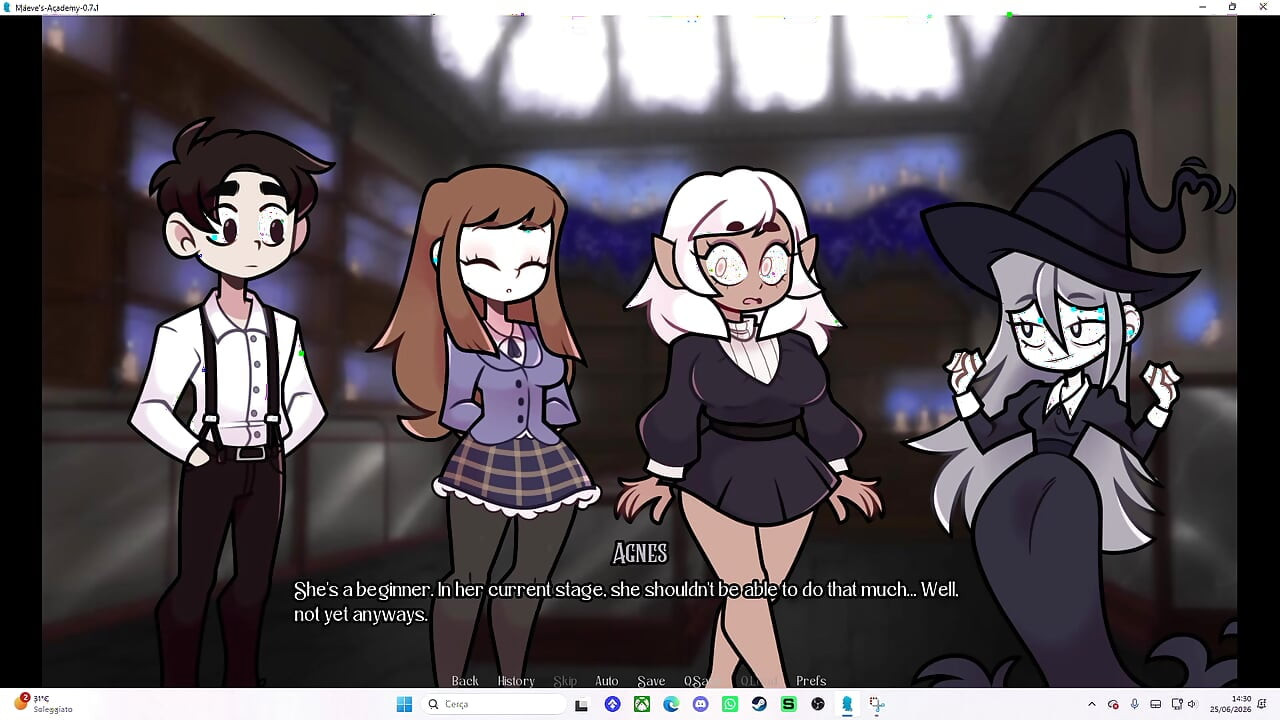Restore down the game window

click(x=1232, y=7)
